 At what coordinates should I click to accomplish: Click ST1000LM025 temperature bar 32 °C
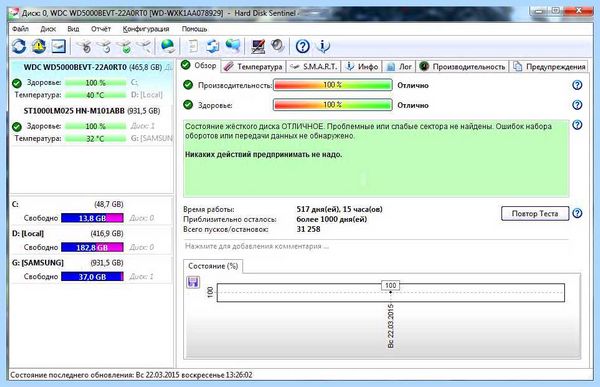tap(95, 139)
